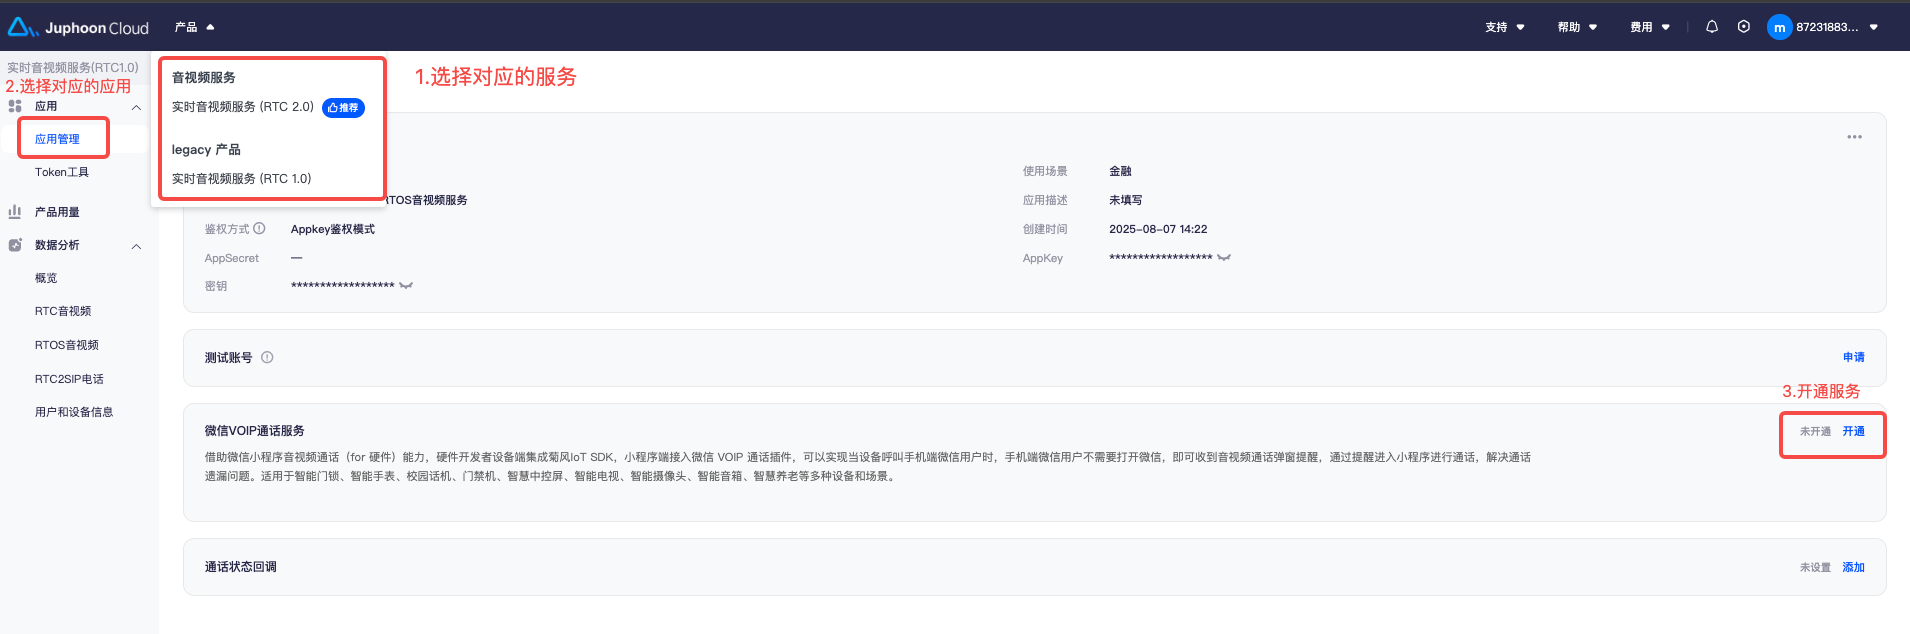Click the blue user avatar
The width and height of the screenshot is (1910, 634).
[x=1779, y=28]
